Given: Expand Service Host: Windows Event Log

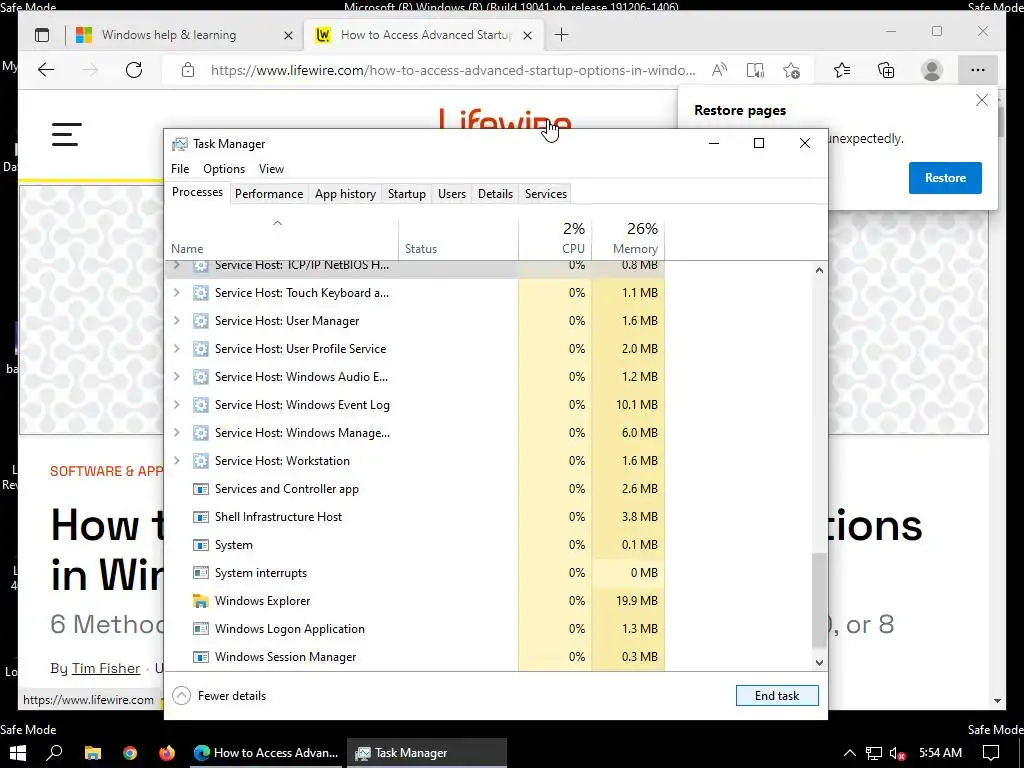Looking at the screenshot, I should pos(176,405).
